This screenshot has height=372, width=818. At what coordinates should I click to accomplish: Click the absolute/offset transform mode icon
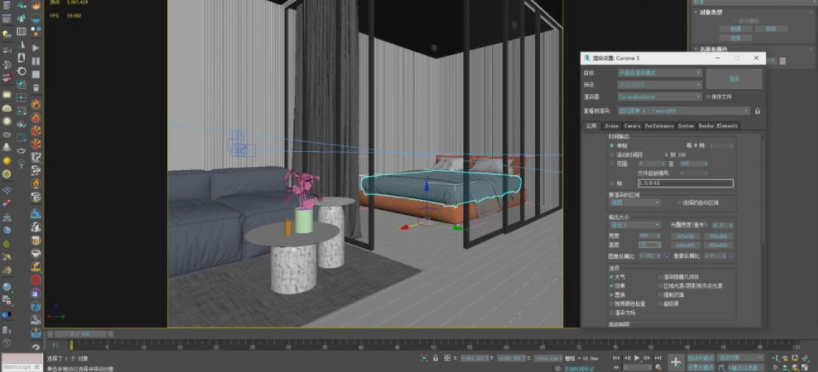447,358
